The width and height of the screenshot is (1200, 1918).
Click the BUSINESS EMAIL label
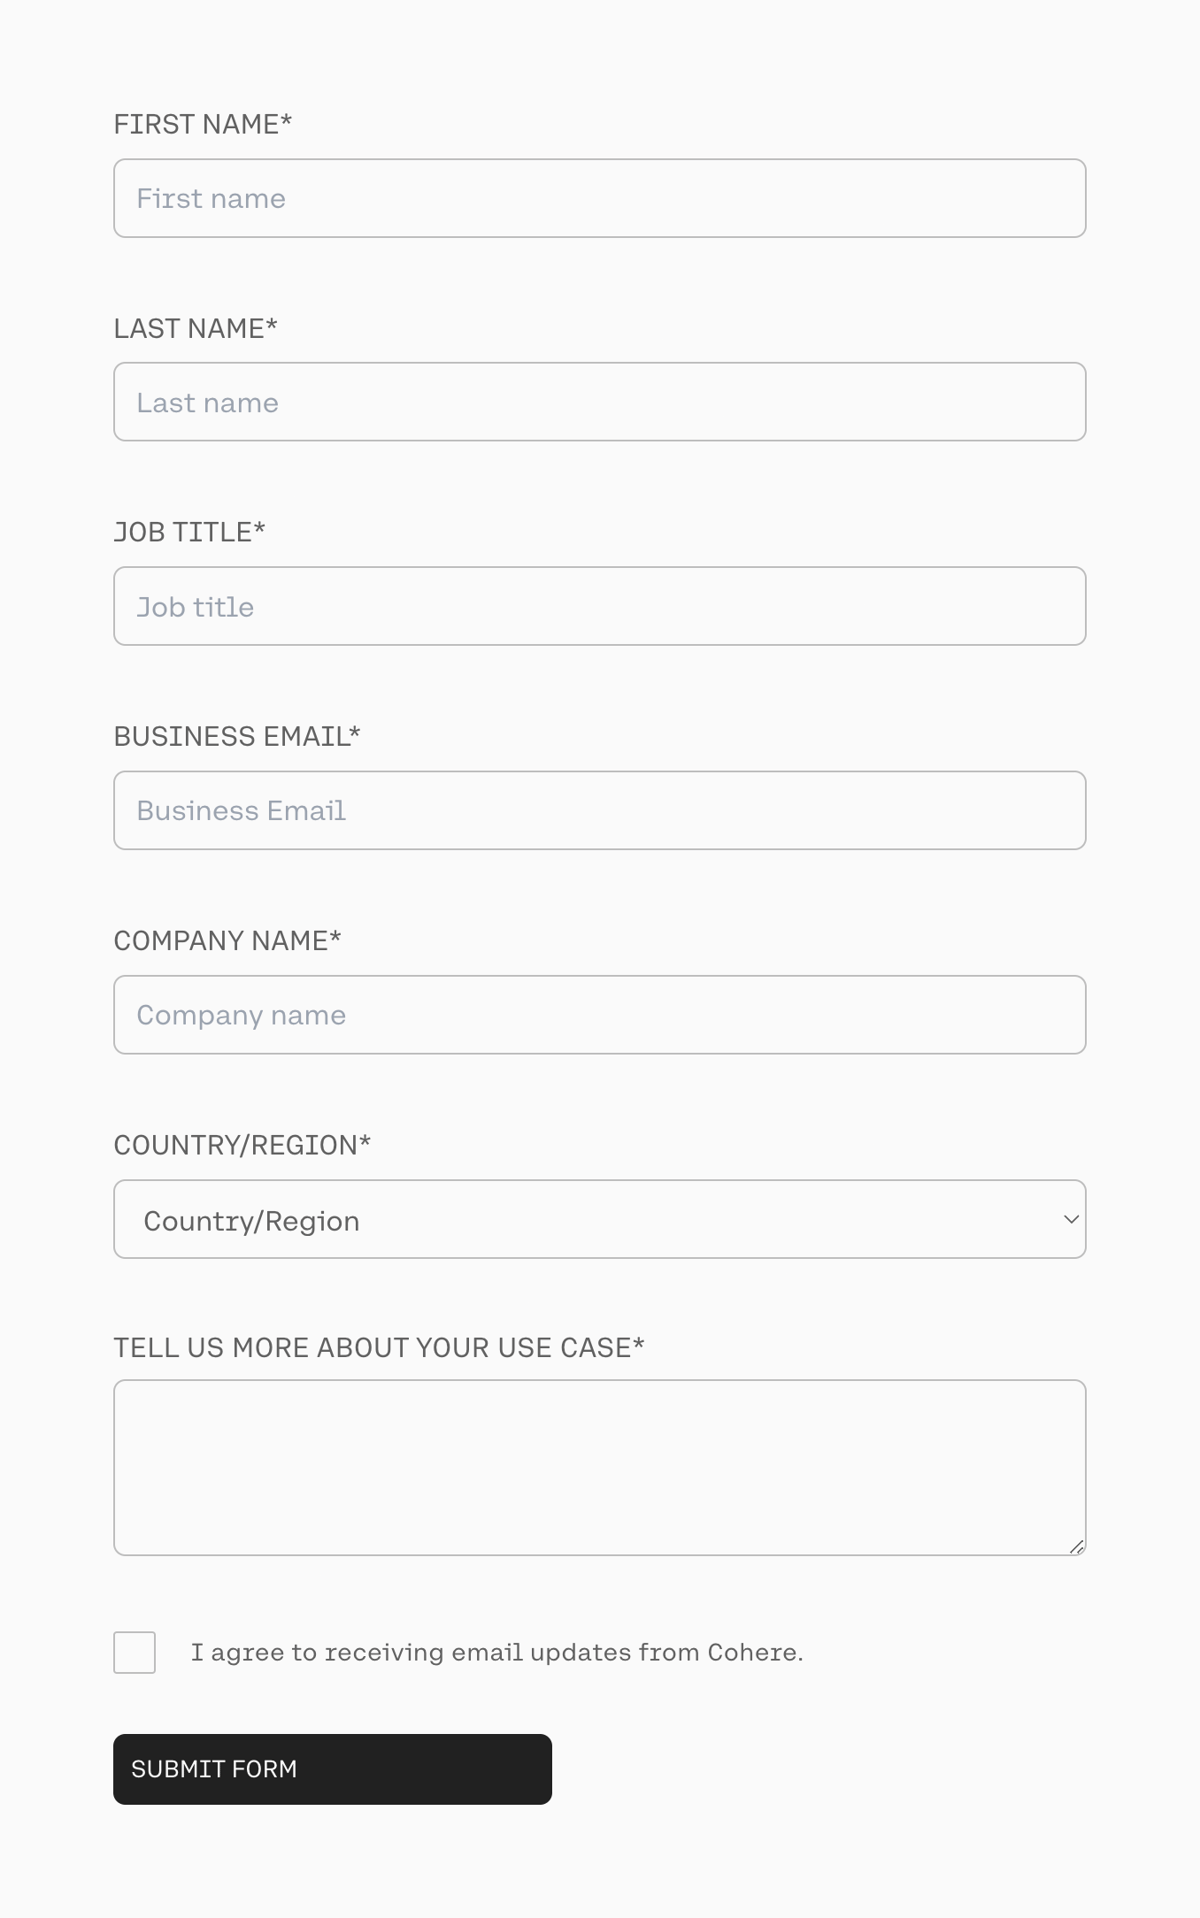click(x=237, y=735)
